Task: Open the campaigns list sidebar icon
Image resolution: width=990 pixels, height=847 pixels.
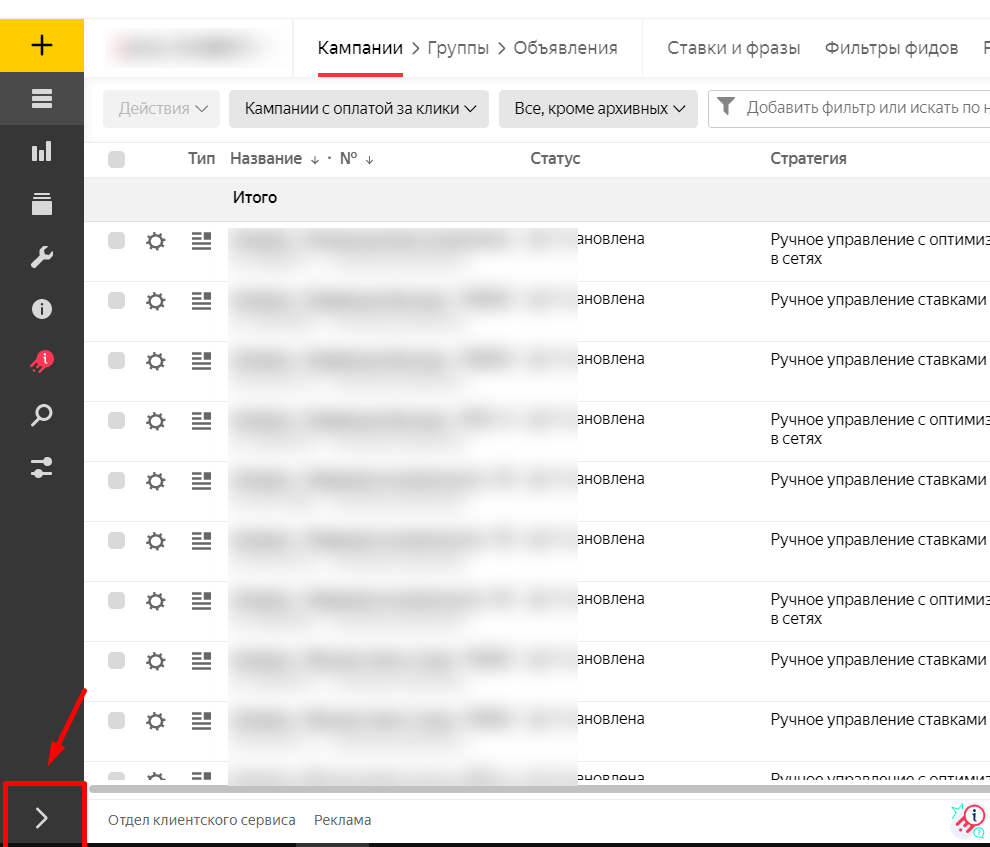Action: pos(41,98)
